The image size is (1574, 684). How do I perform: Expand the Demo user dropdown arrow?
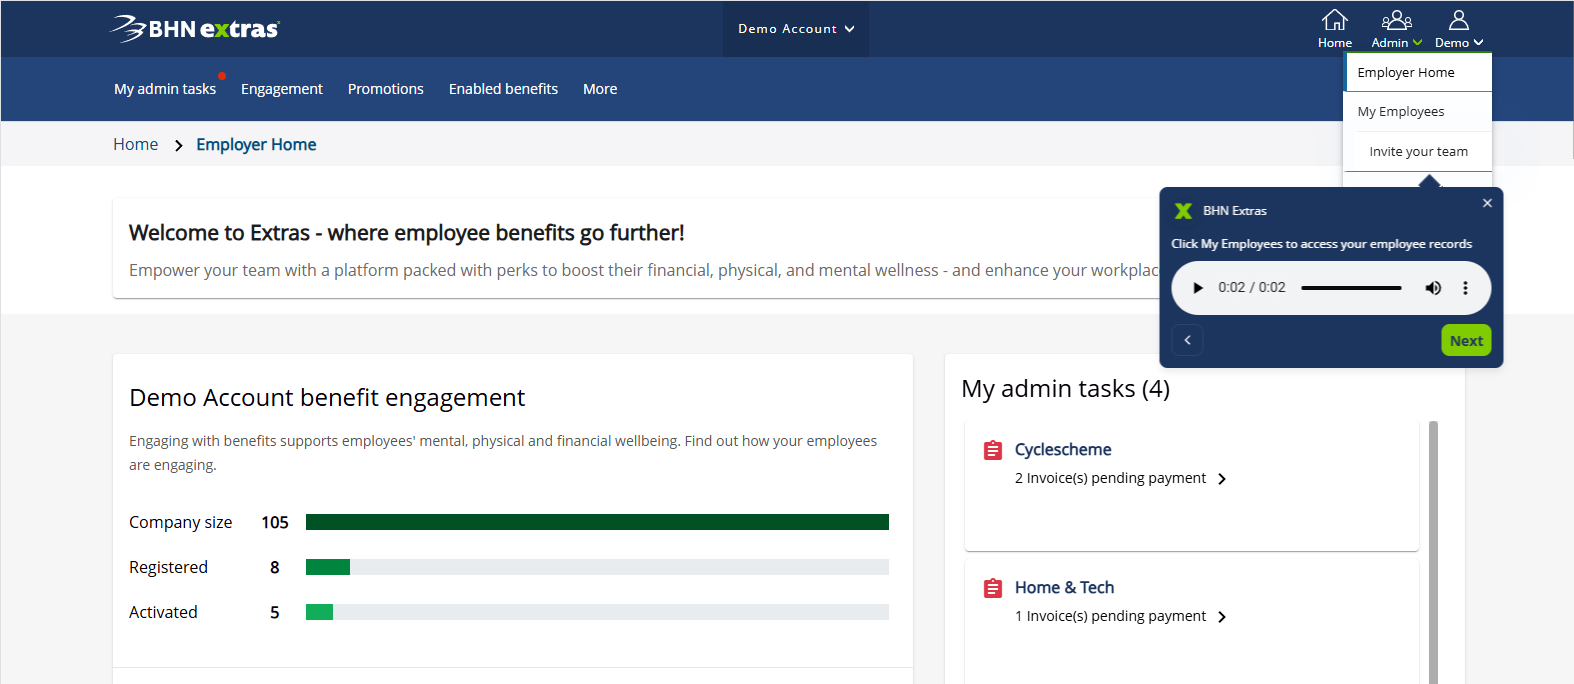coord(1478,43)
